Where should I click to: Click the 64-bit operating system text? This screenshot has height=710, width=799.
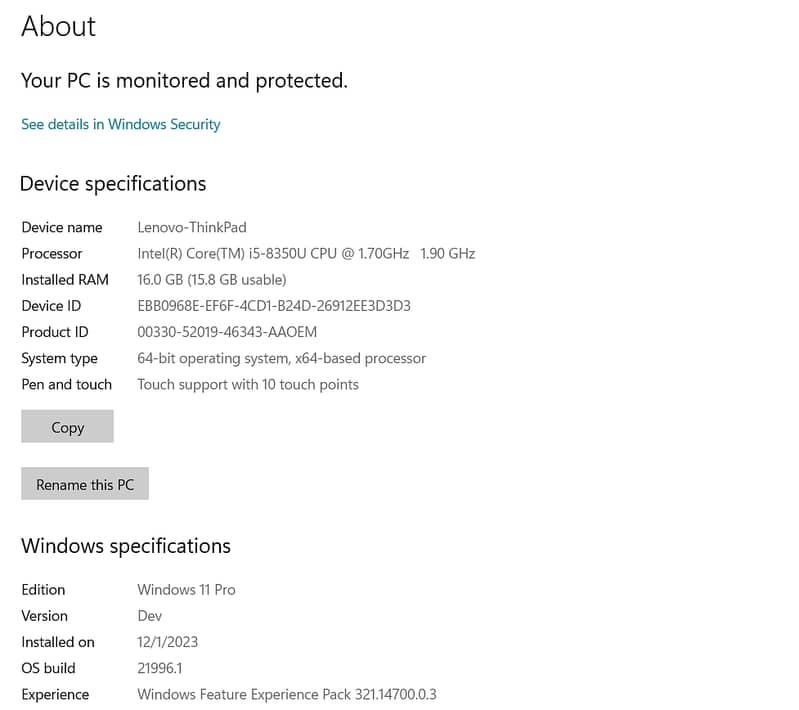tap(281, 358)
